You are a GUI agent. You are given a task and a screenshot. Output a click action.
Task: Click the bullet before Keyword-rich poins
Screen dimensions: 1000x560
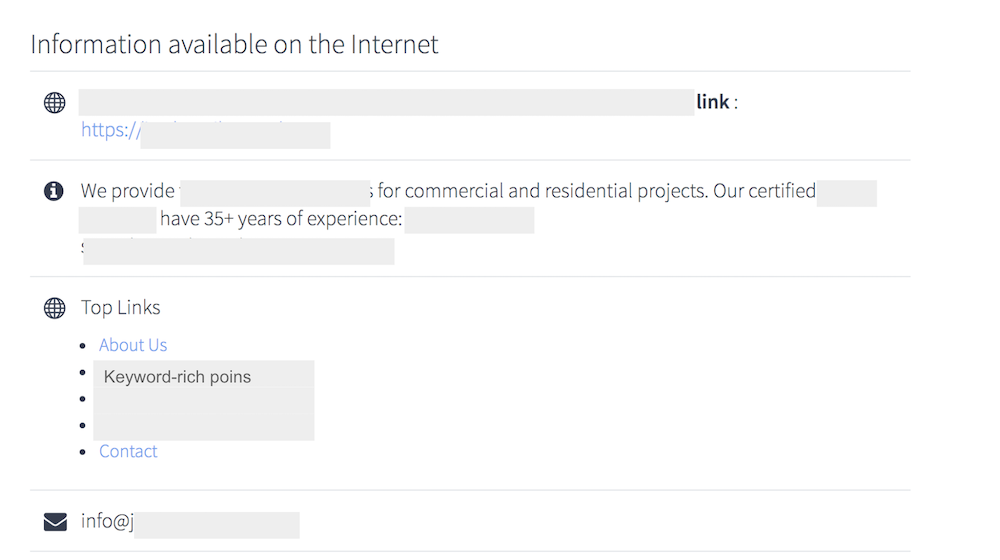pyautogui.click(x=83, y=372)
